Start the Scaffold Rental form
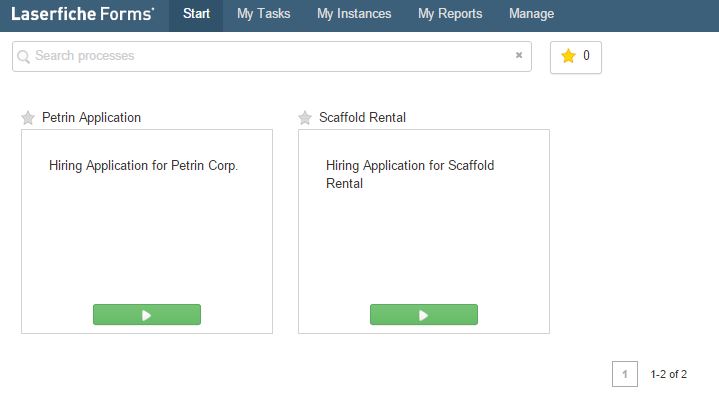Screen dimensions: 719x402 [424, 315]
